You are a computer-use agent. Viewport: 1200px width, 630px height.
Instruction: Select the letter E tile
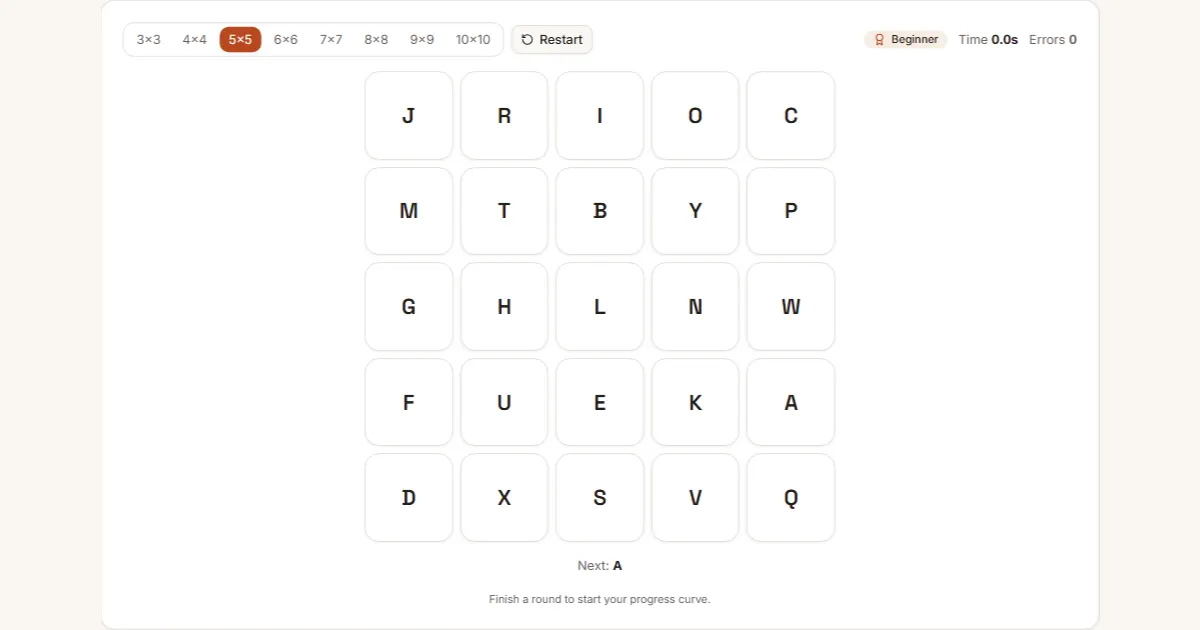point(600,402)
